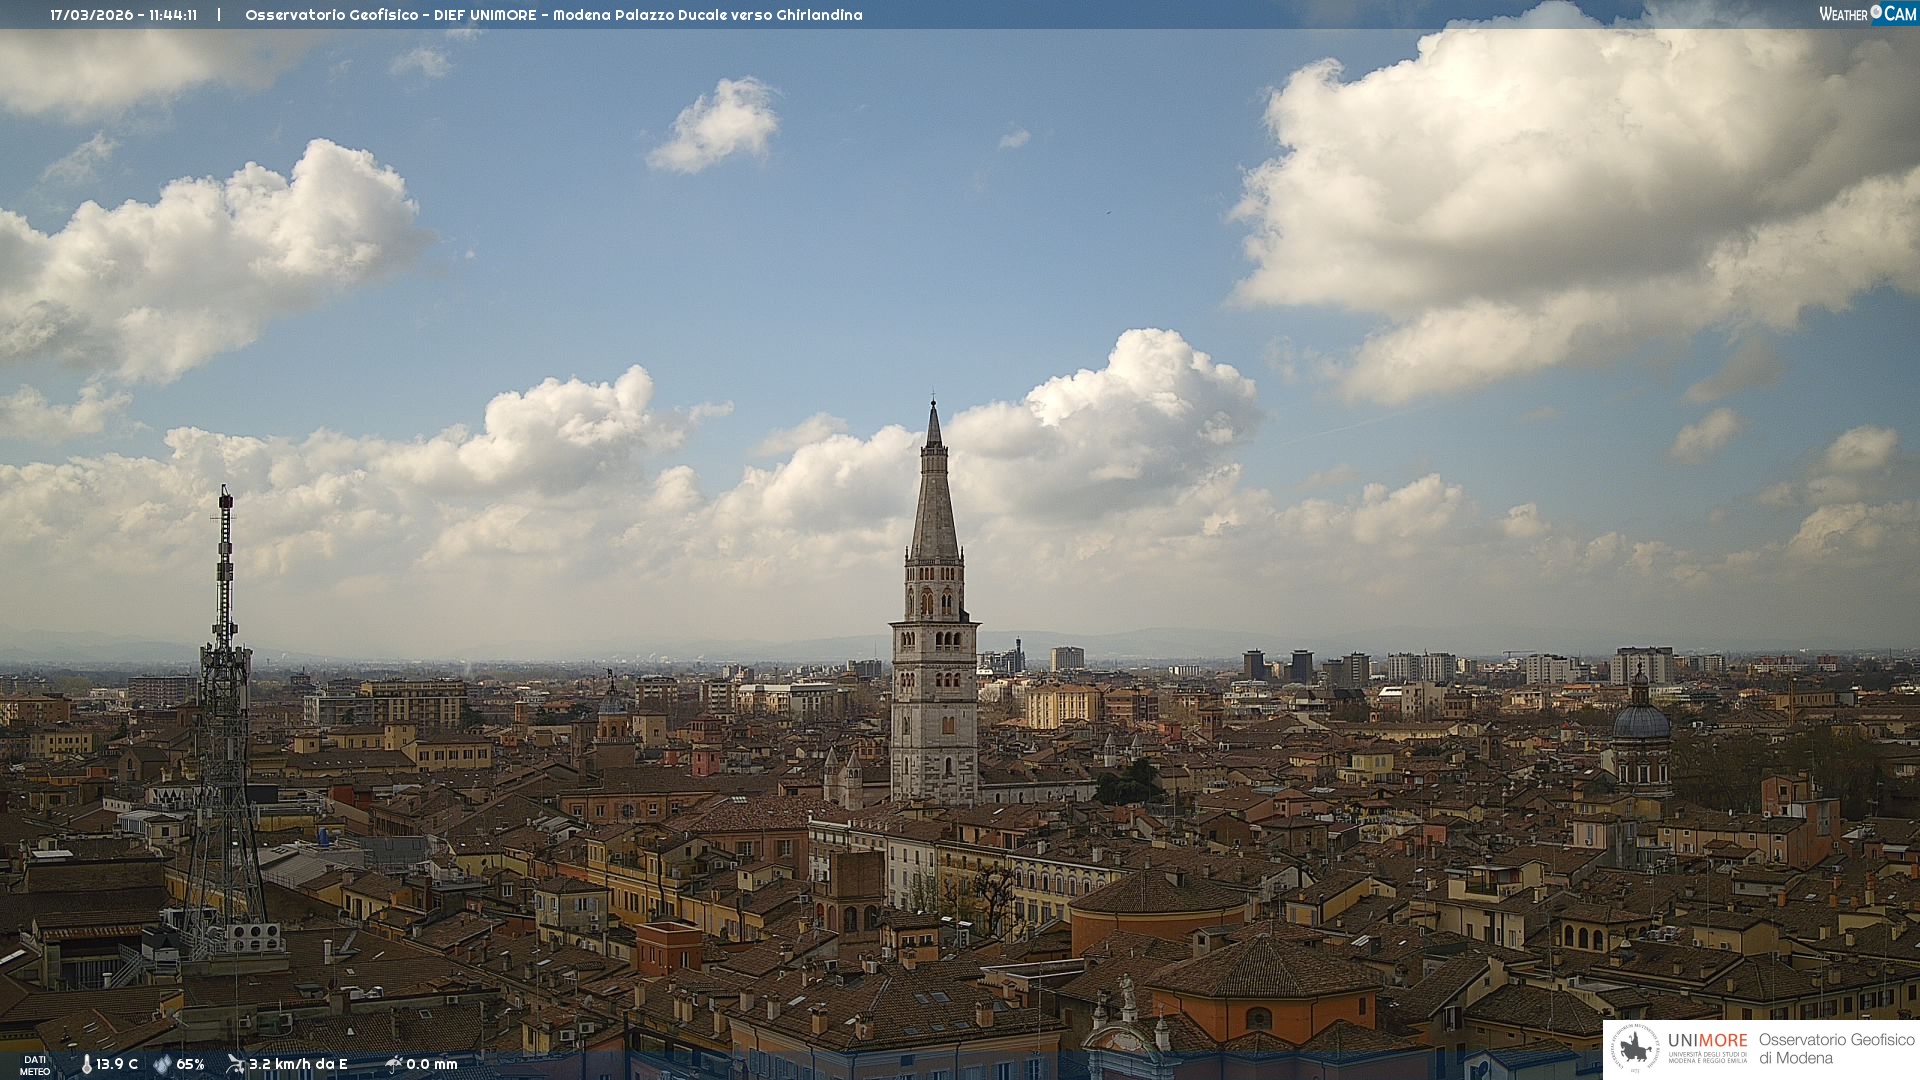1920x1080 pixels.
Task: Click the humidity water drops icon
Action: coord(162,1064)
